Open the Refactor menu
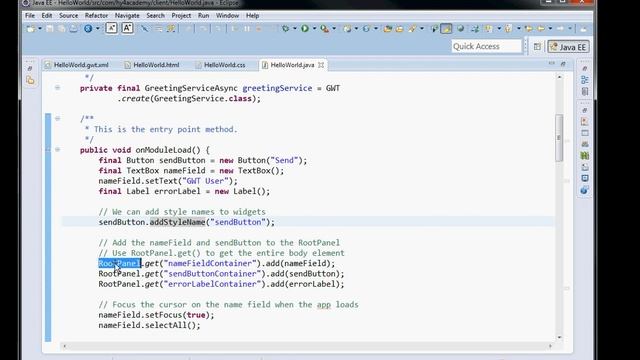Screen dimensions: 640x360 click(x=96, y=16)
